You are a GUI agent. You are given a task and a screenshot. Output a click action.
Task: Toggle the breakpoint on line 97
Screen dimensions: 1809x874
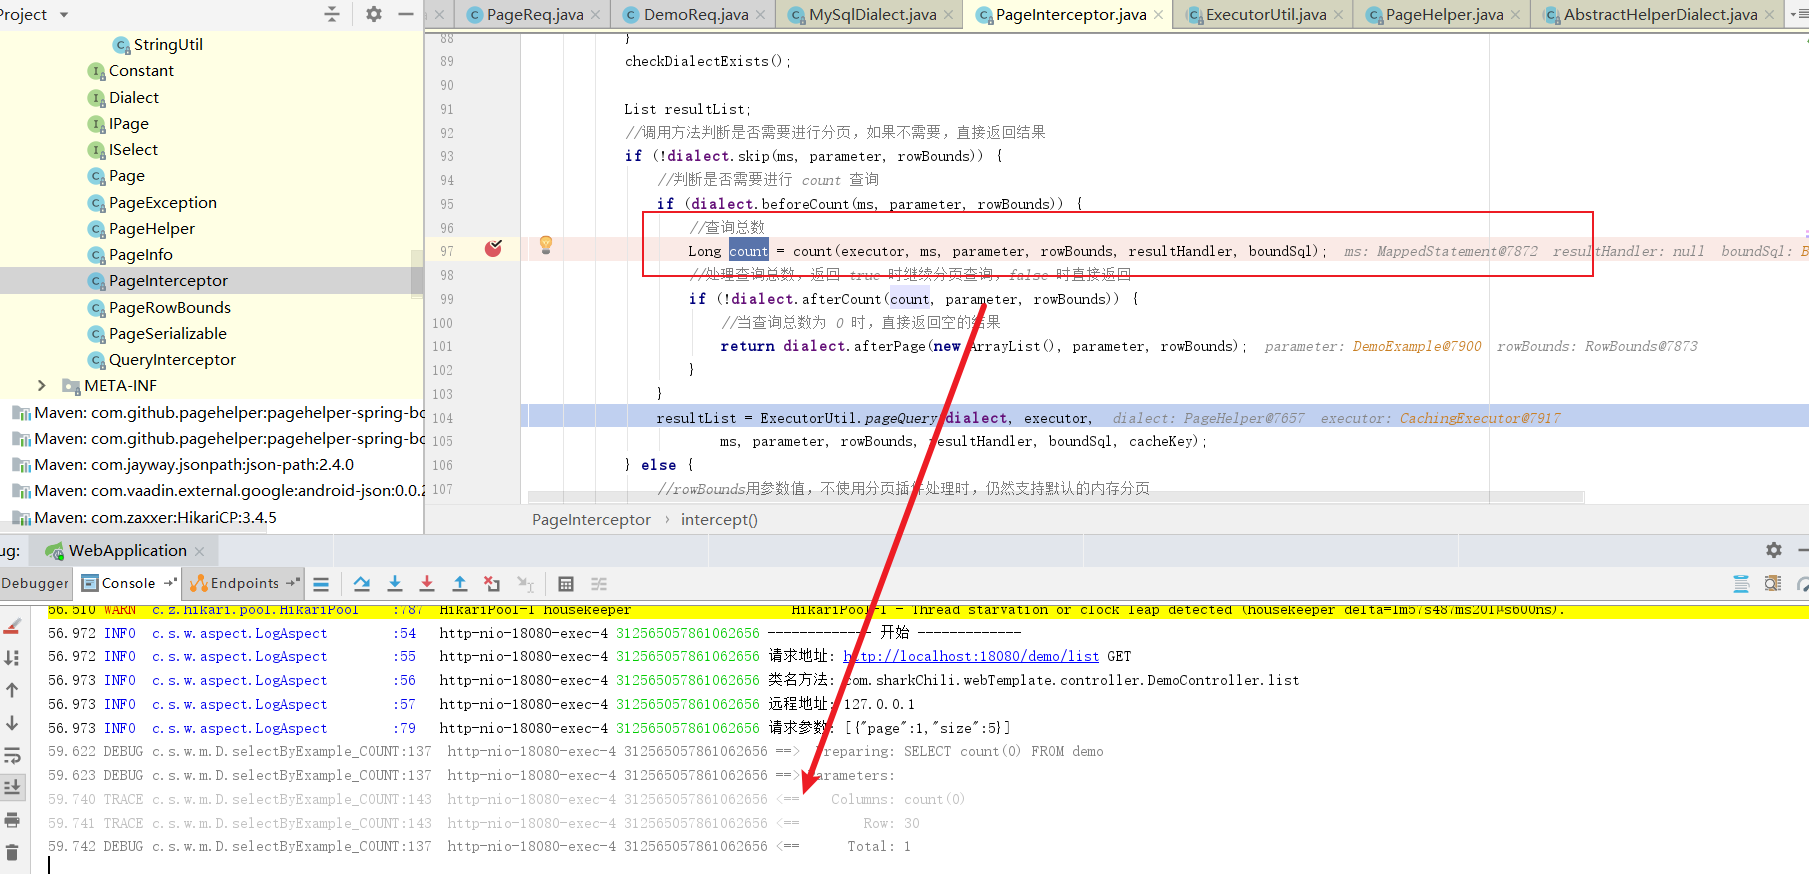(x=493, y=249)
